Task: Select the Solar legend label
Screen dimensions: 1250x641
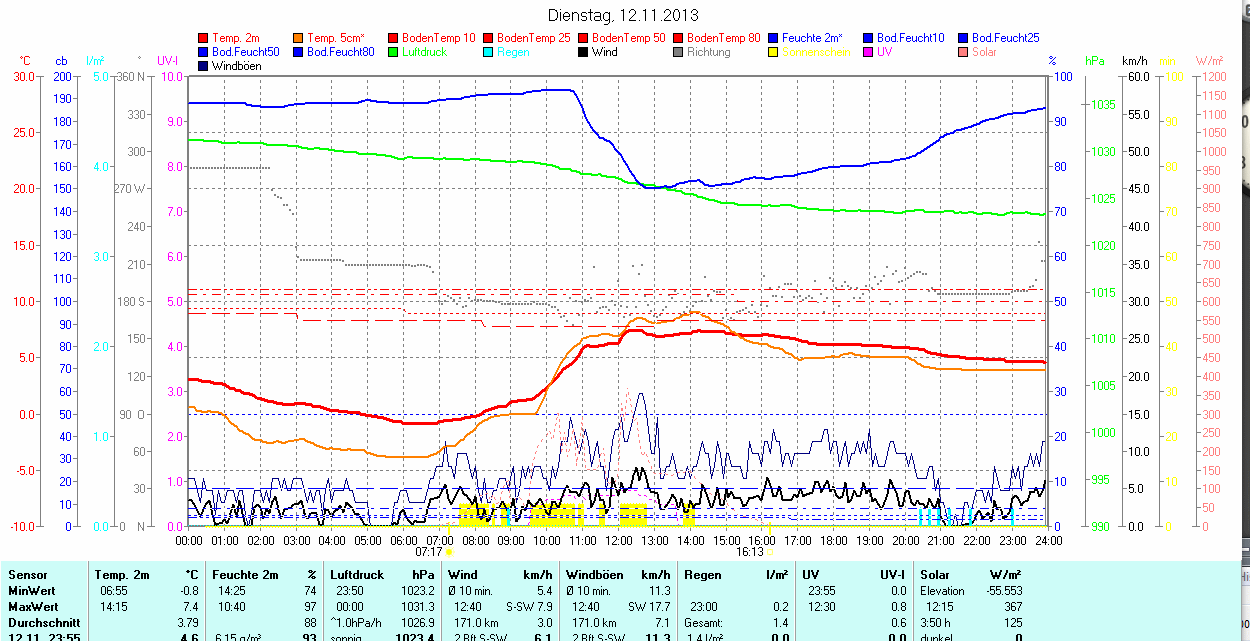Action: pos(984,52)
